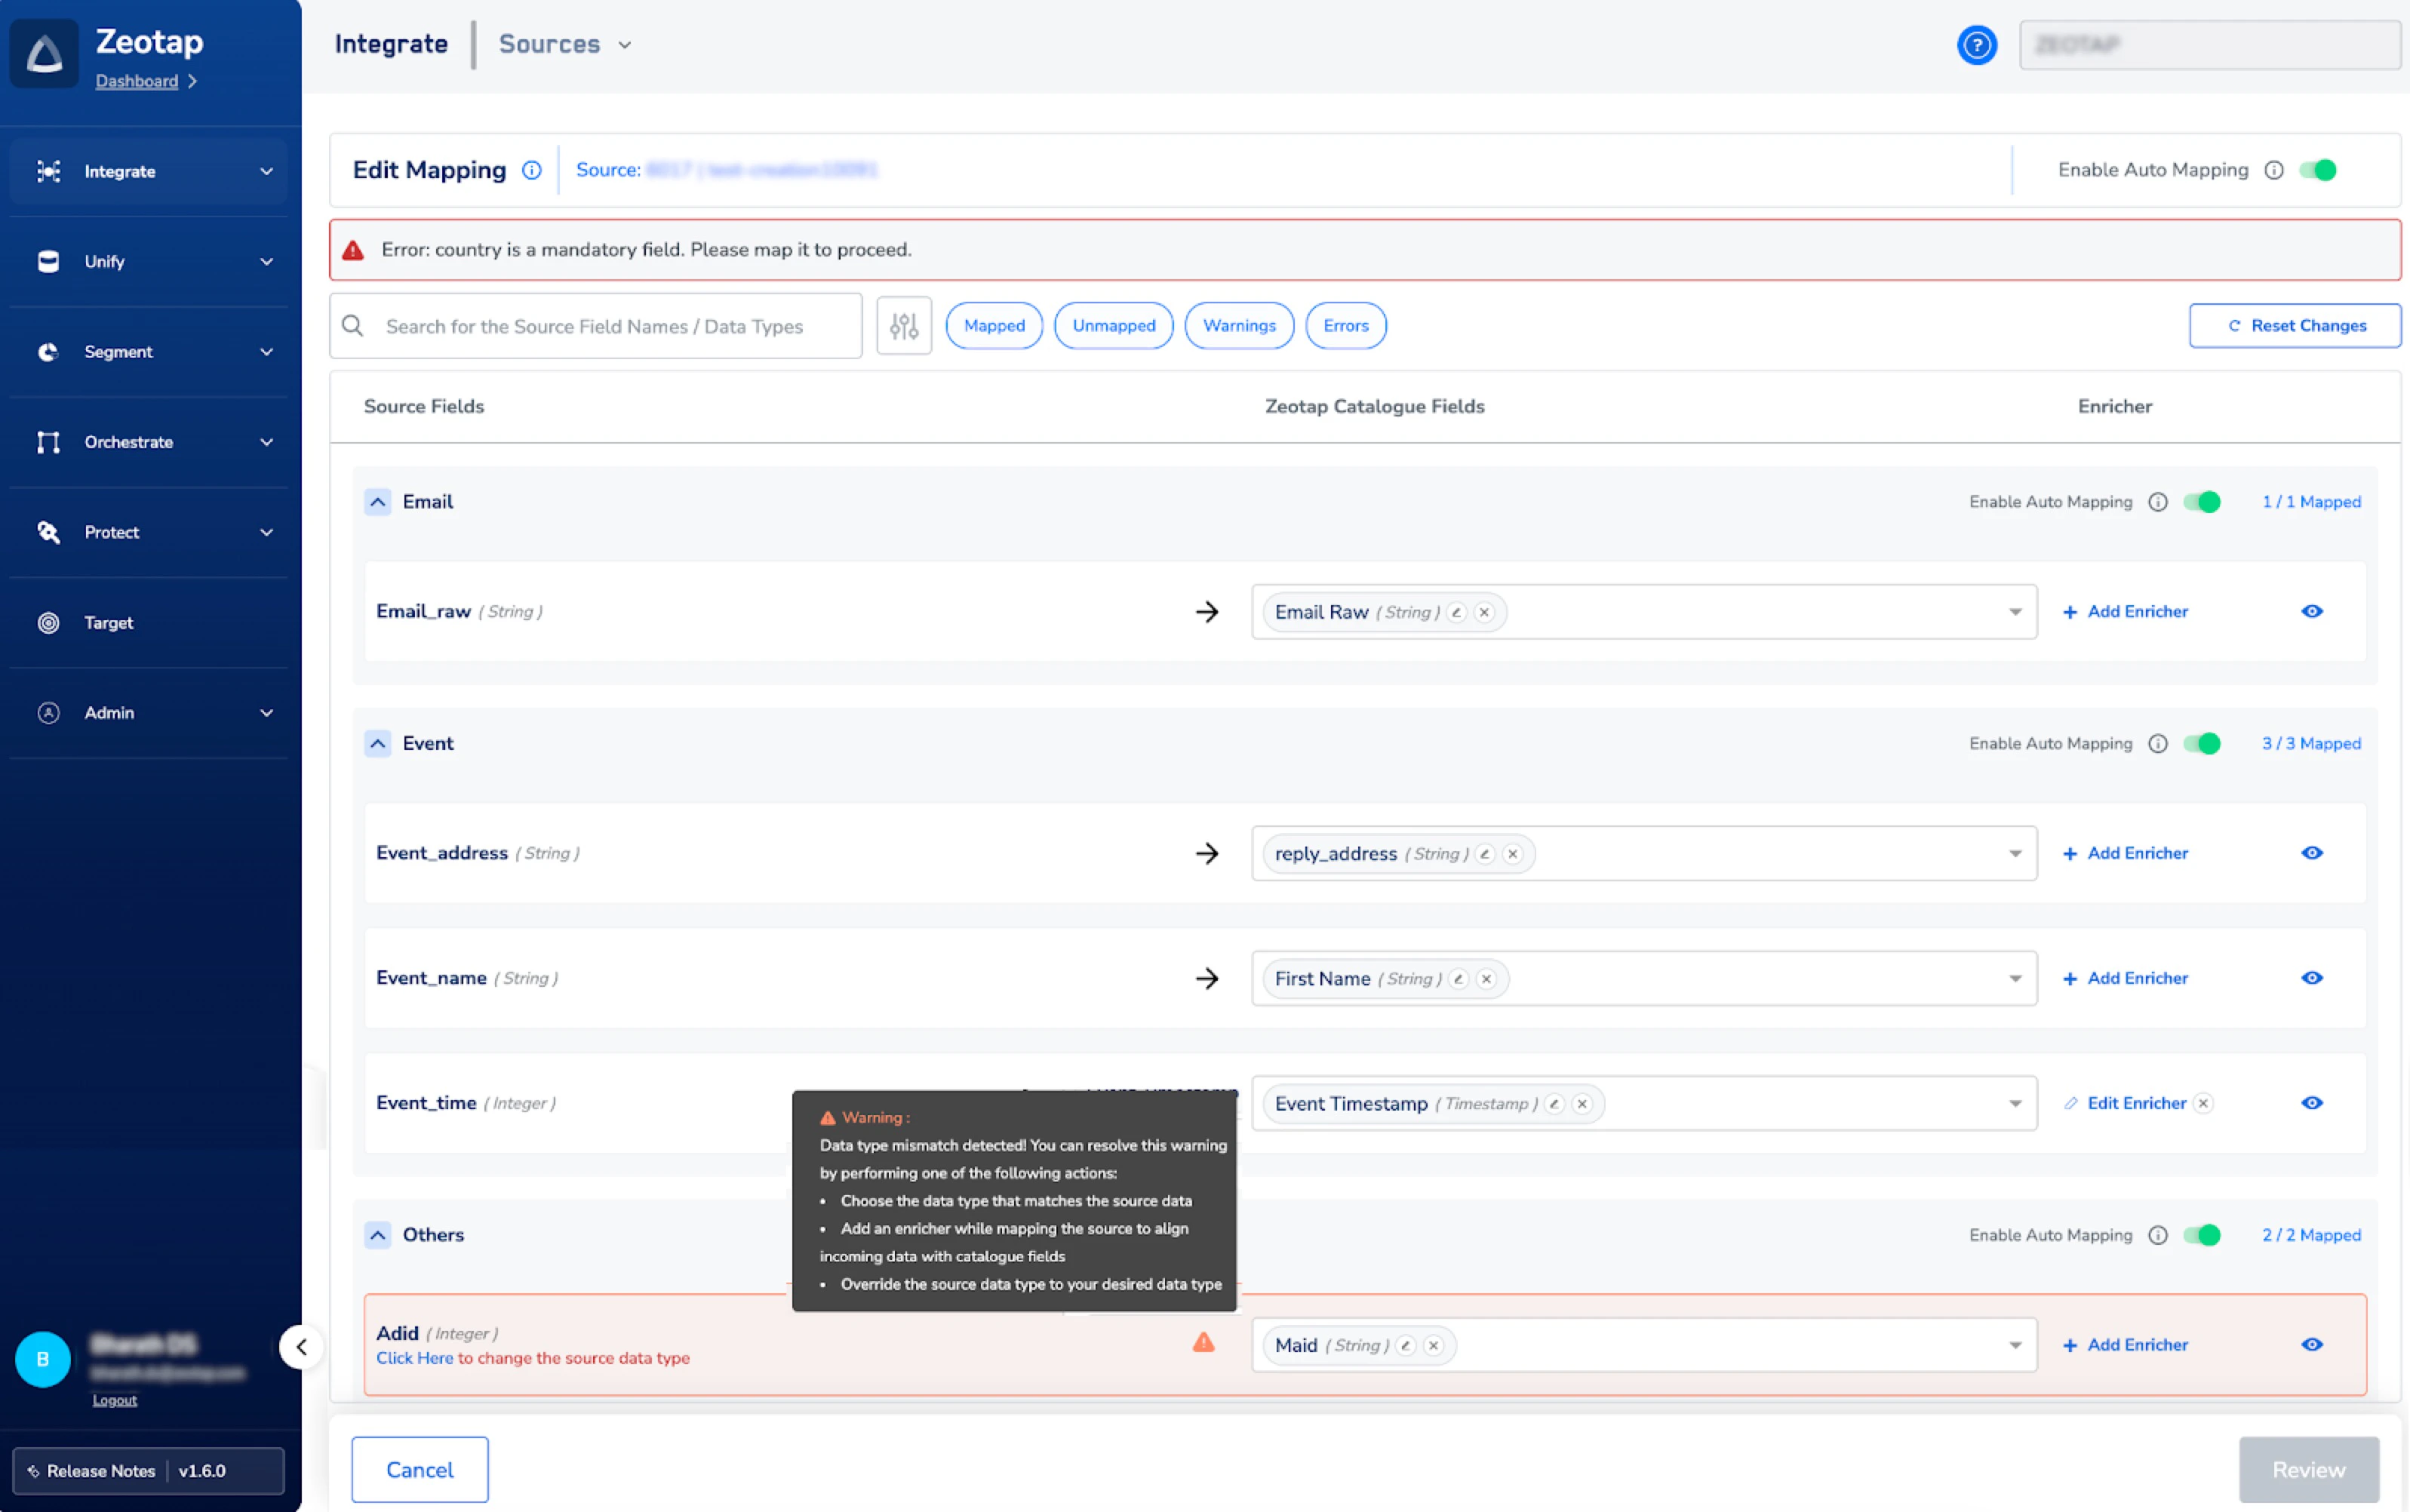
Task: Click the Reset Changes button
Action: pyautogui.click(x=2294, y=326)
